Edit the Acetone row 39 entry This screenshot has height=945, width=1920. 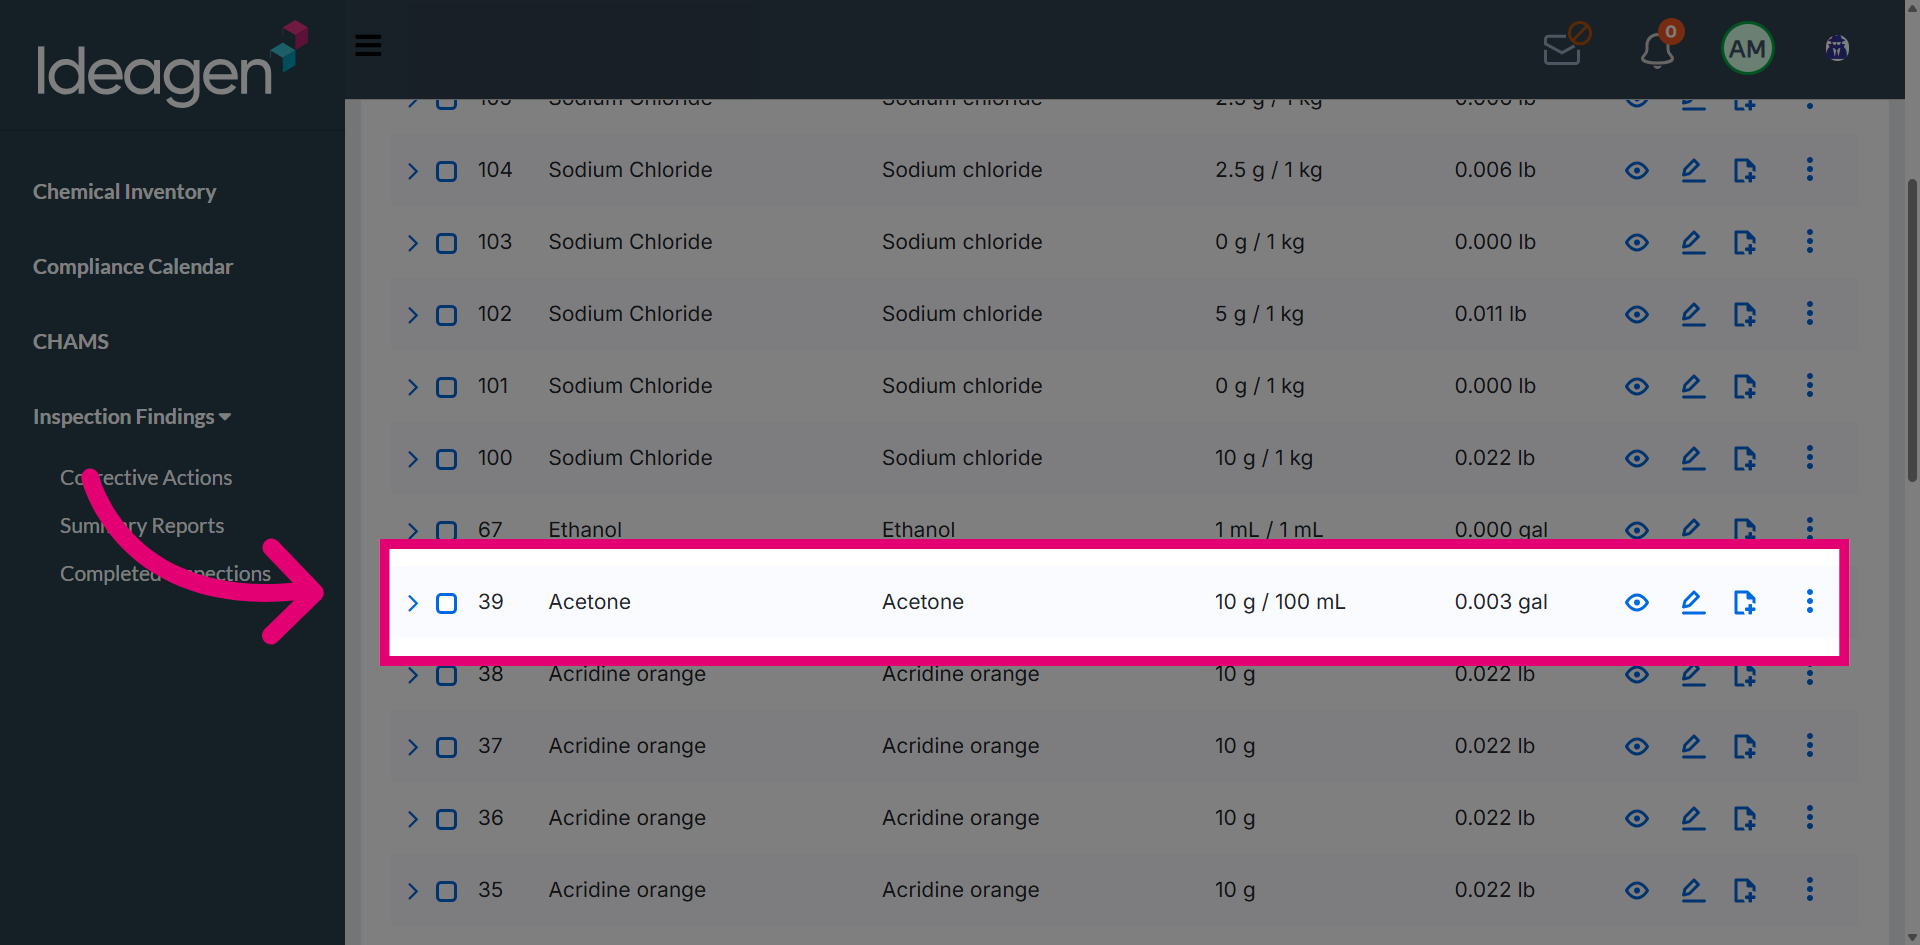pyautogui.click(x=1693, y=602)
